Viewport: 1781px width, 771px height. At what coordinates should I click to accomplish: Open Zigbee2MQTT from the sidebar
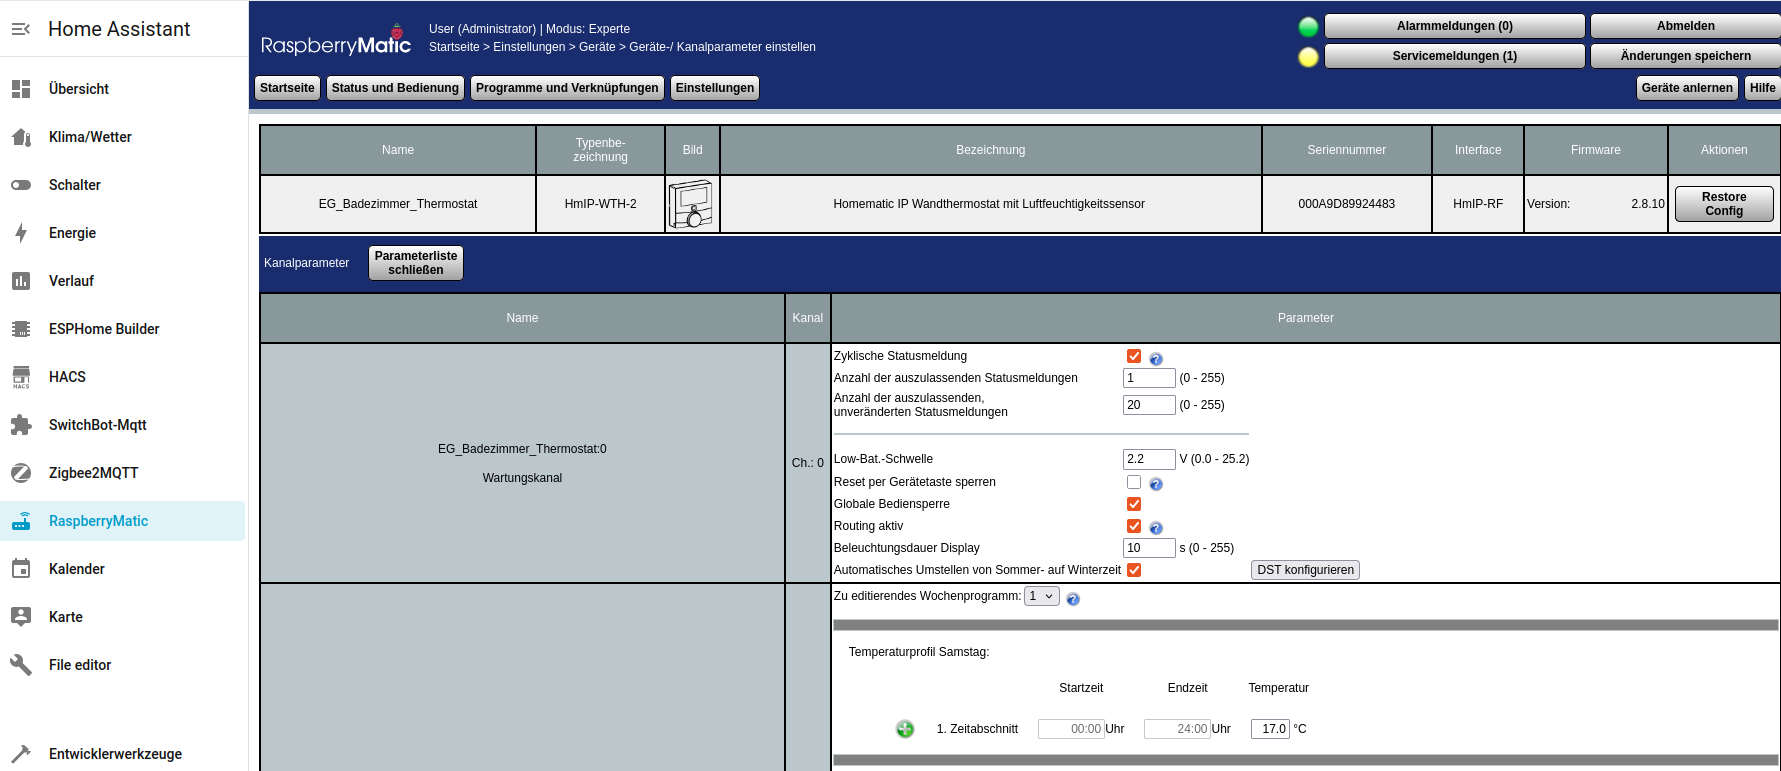[x=93, y=473]
